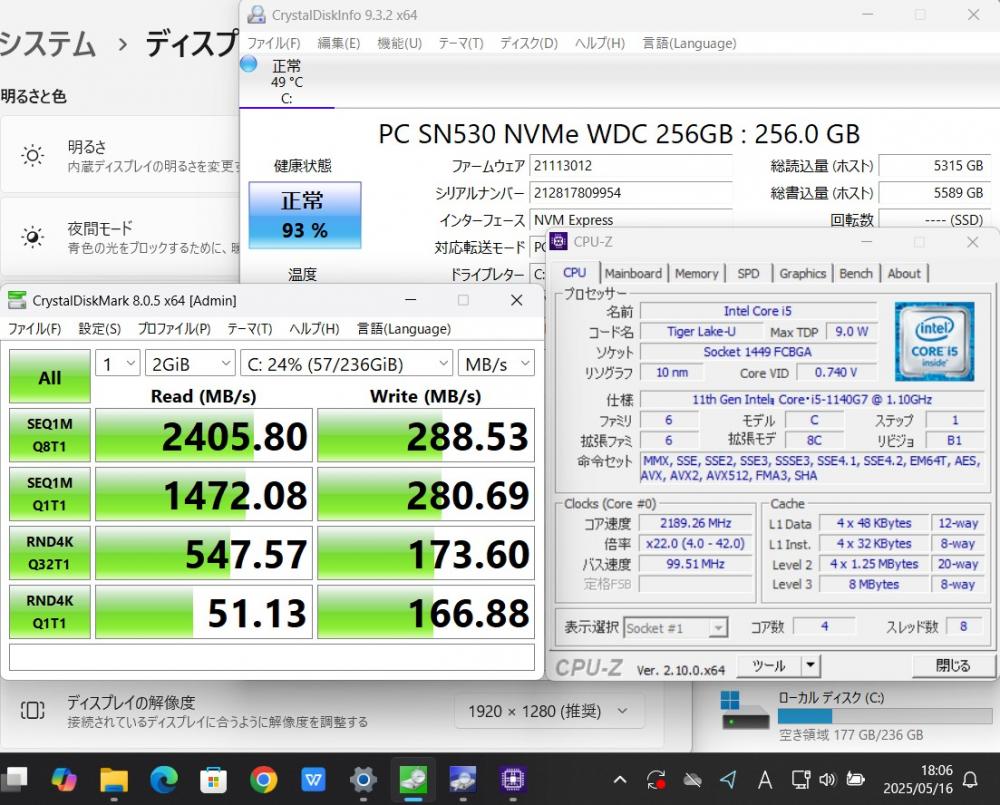
Task: Click the Intel Core i5 logo in CPU-Z
Action: (934, 341)
